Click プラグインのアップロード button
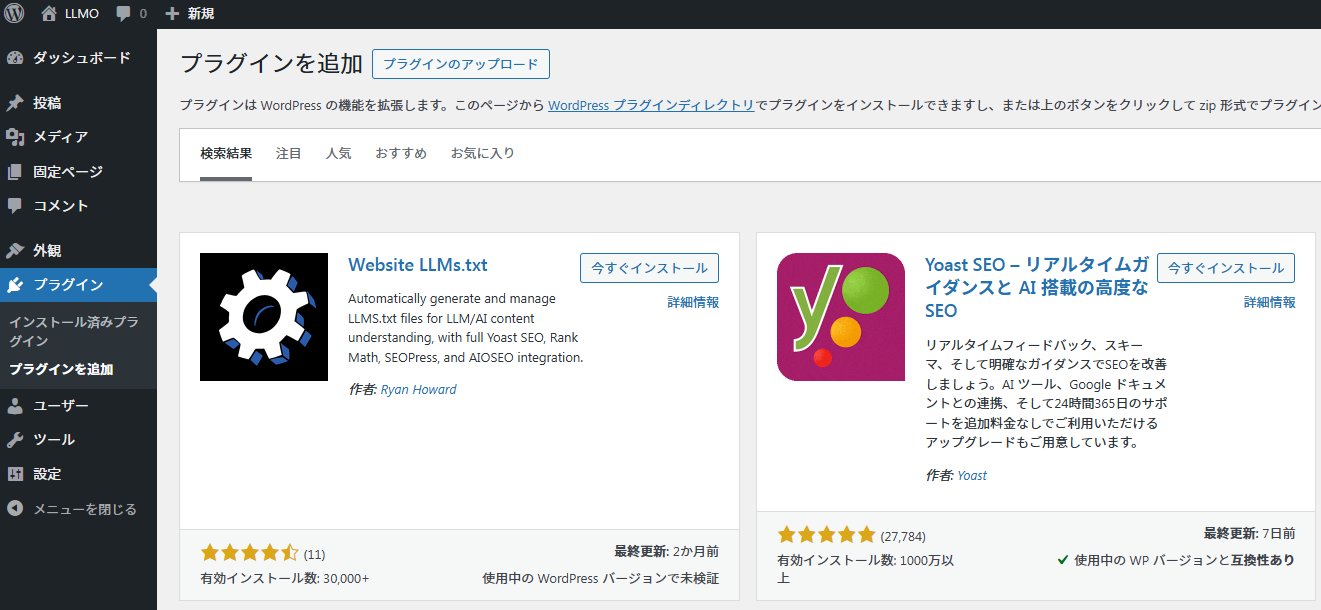 tap(460, 64)
